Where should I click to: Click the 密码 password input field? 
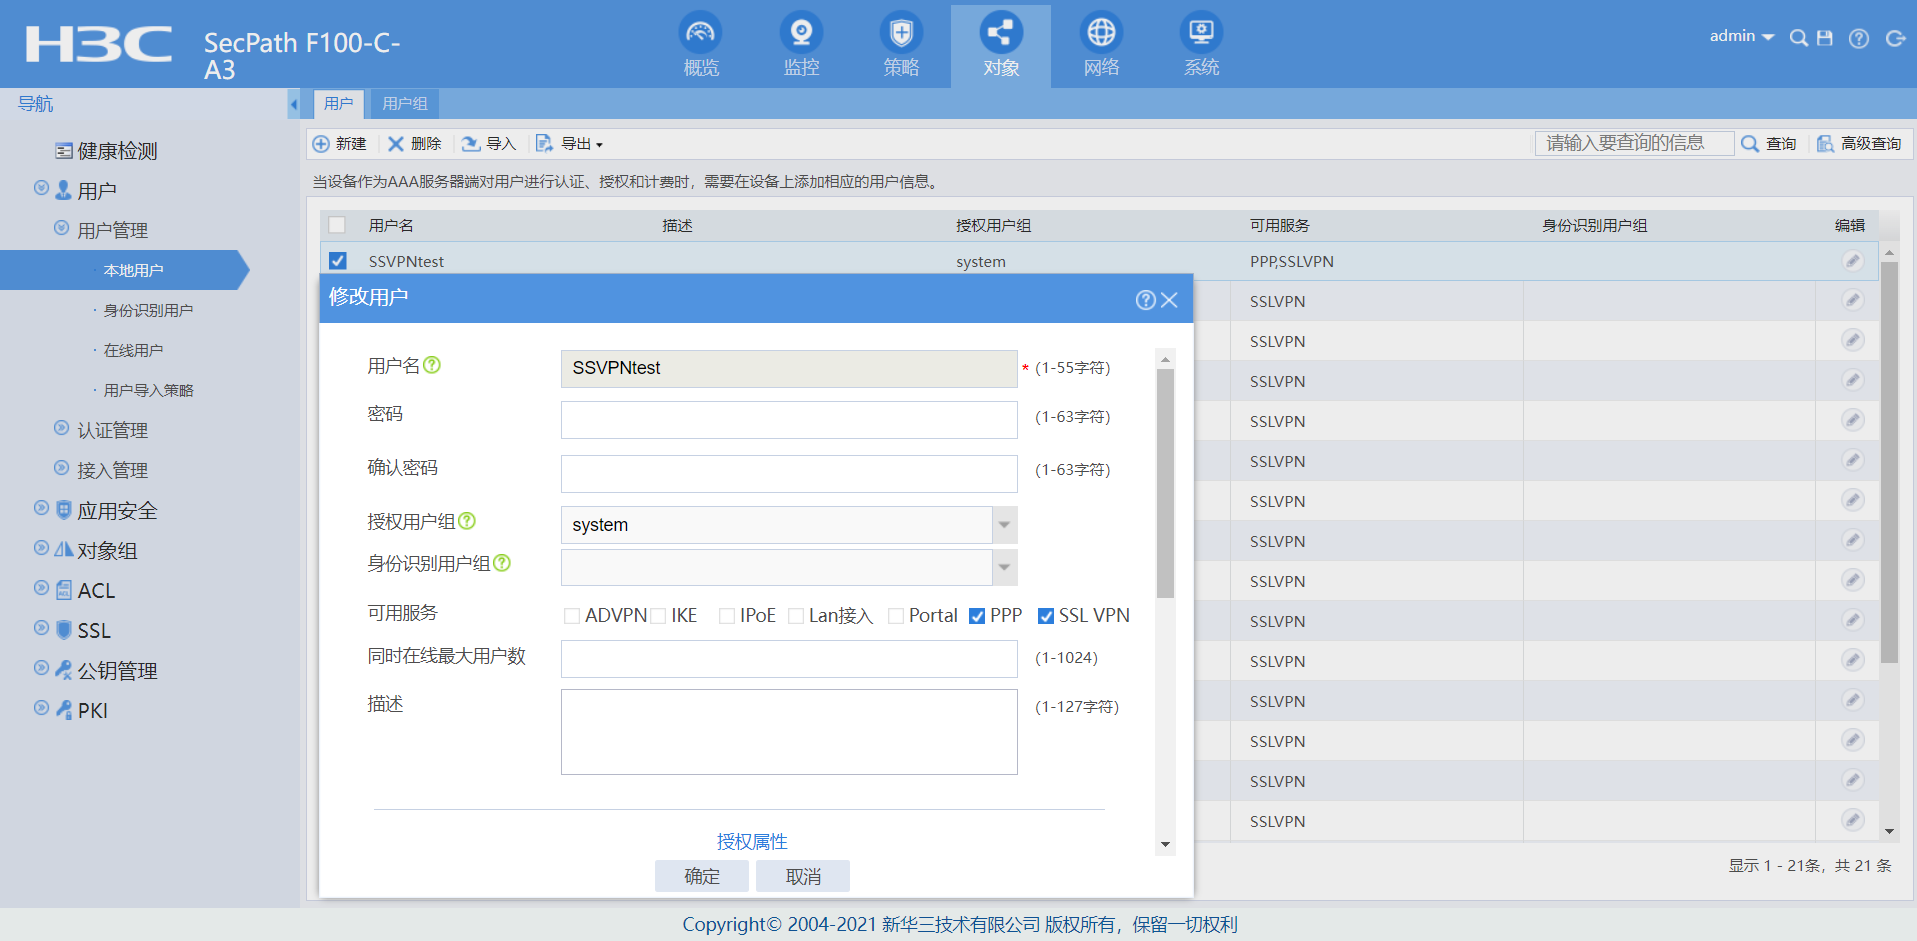(788, 420)
